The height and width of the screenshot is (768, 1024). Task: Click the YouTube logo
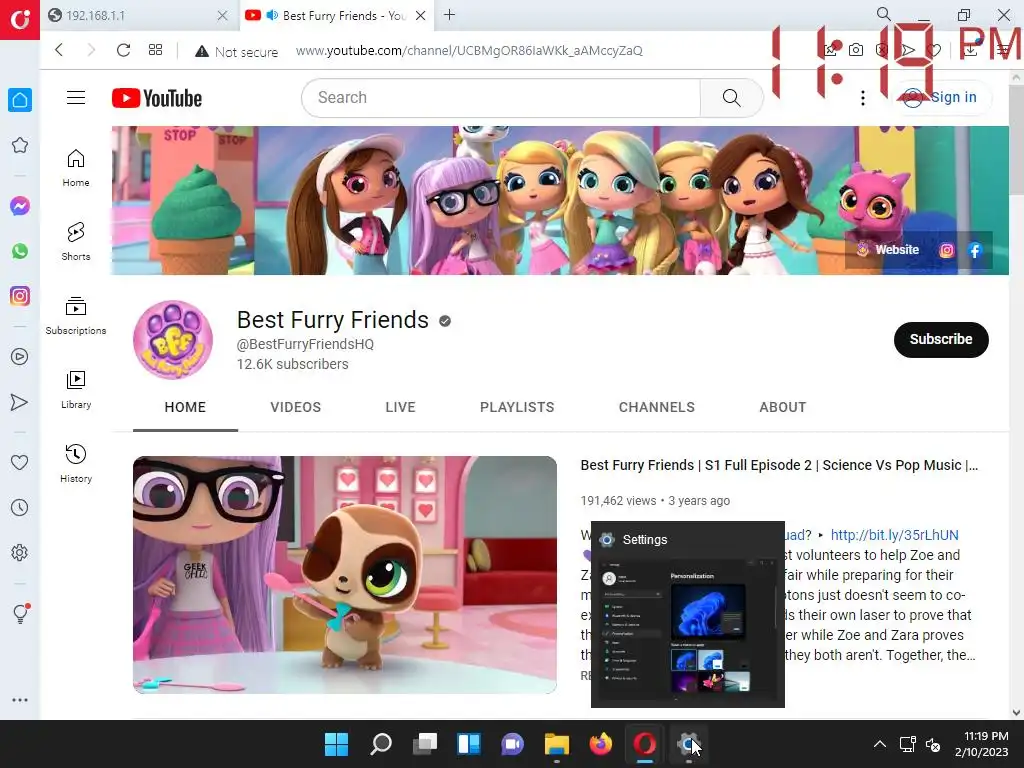coord(157,98)
